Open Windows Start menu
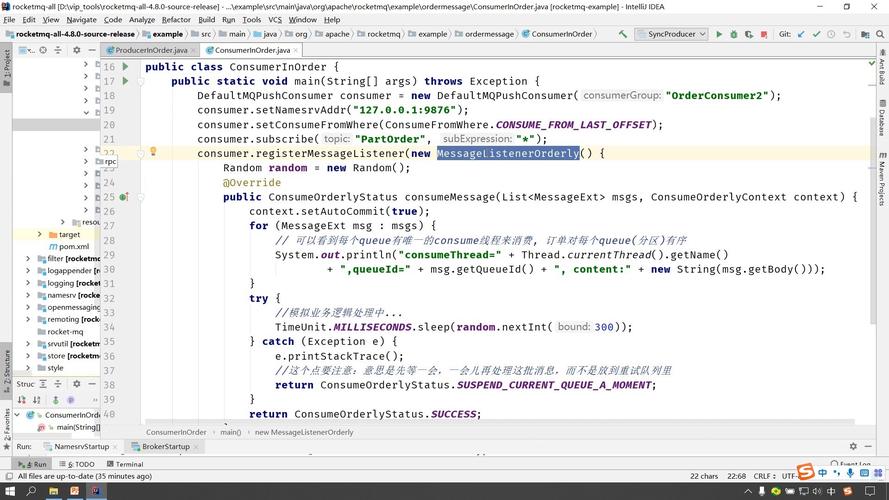The width and height of the screenshot is (889, 500). (10, 491)
